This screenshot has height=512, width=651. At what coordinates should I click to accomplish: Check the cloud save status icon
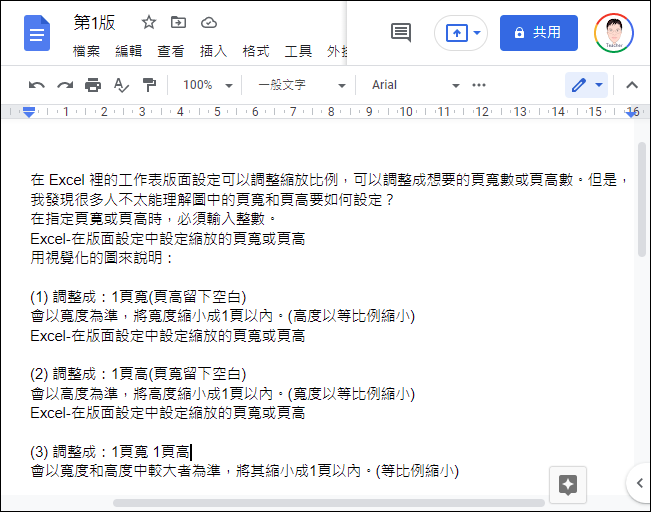pos(209,22)
